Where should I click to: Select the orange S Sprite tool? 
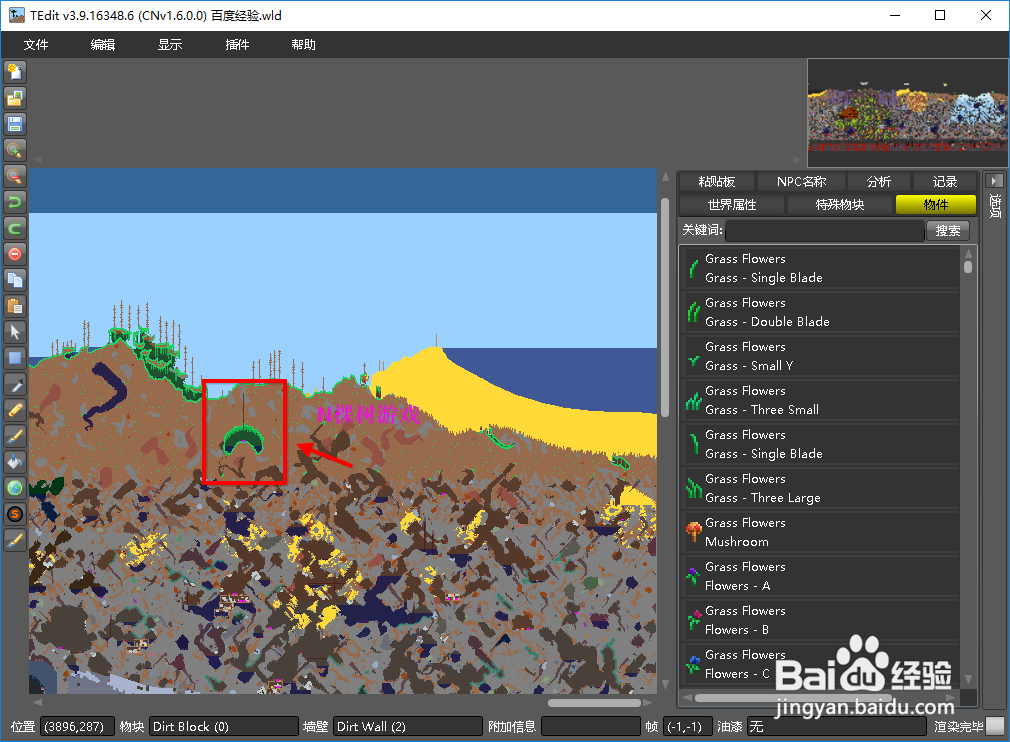click(15, 514)
